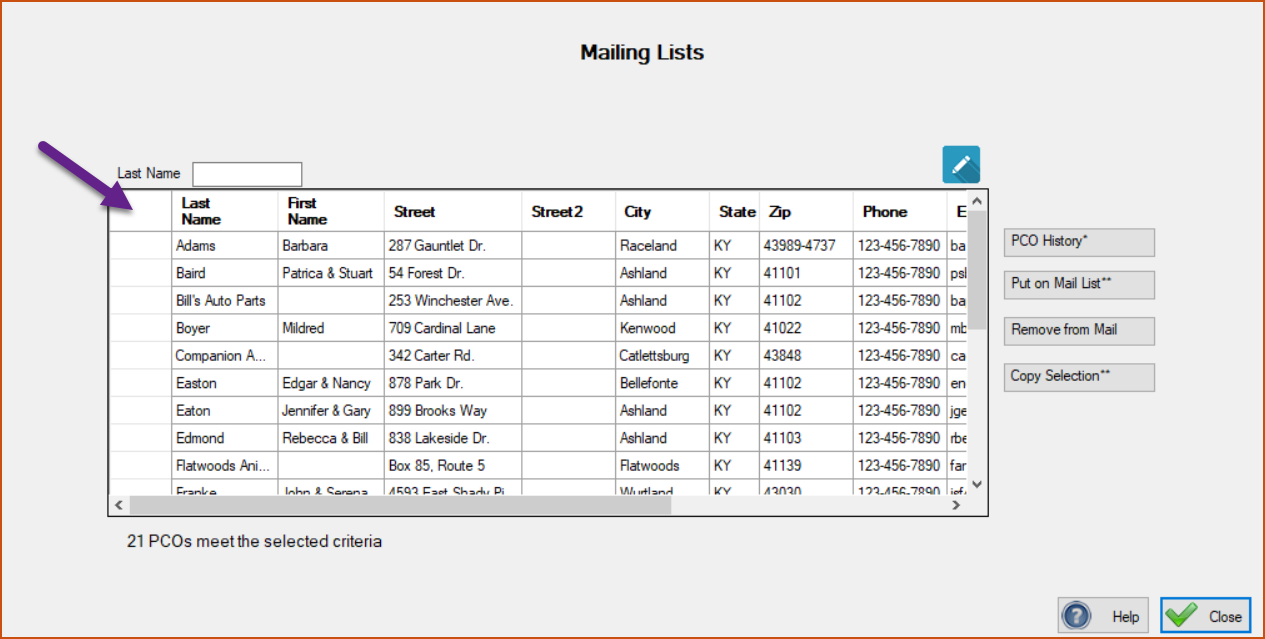
Task: Click the Put on Mail List button
Action: coord(1079,284)
